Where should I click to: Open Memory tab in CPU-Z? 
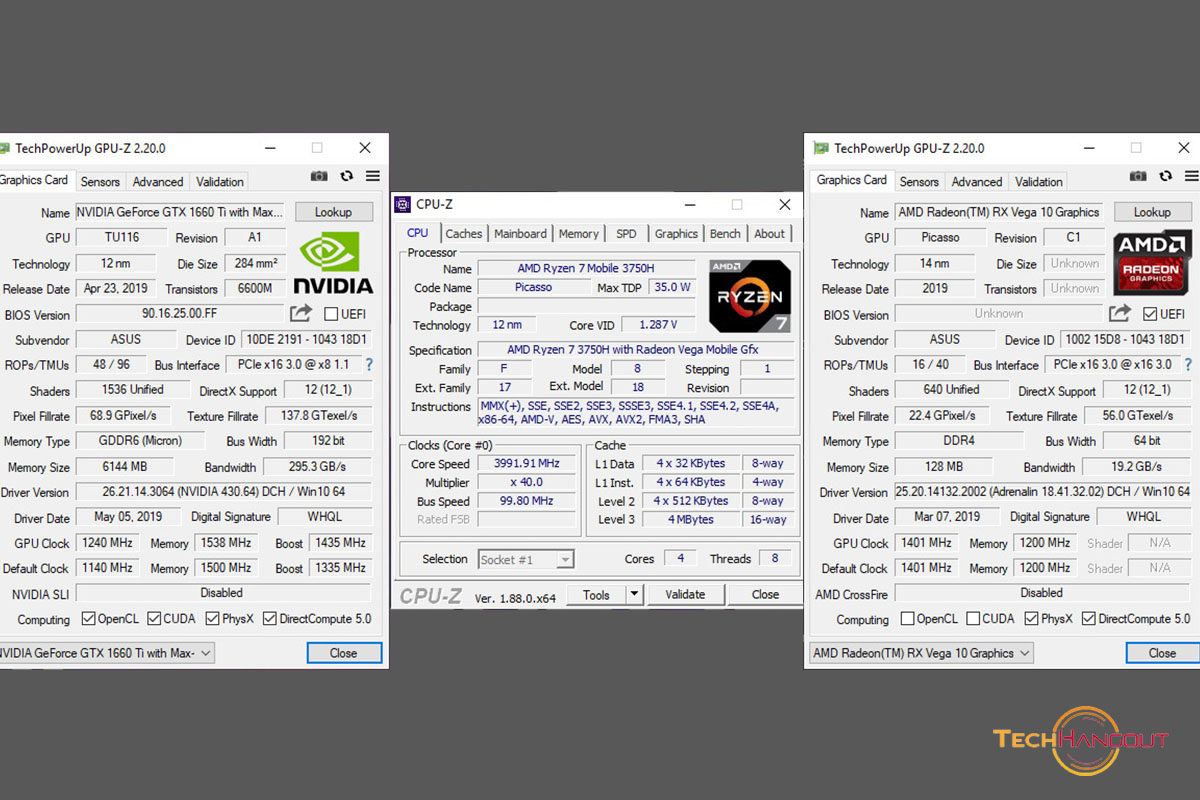pos(578,234)
